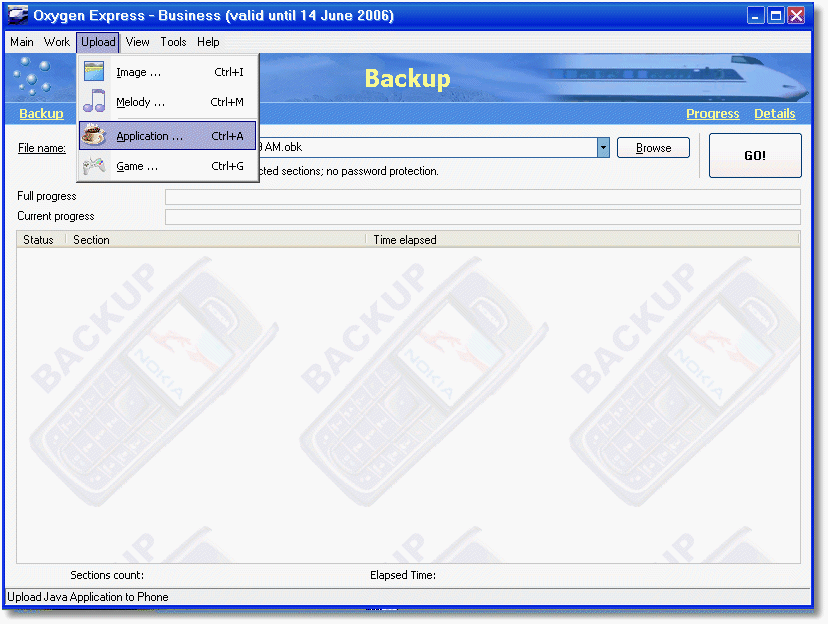The image size is (828, 624).
Task: Click the Elapsed Time: label
Action: point(403,575)
